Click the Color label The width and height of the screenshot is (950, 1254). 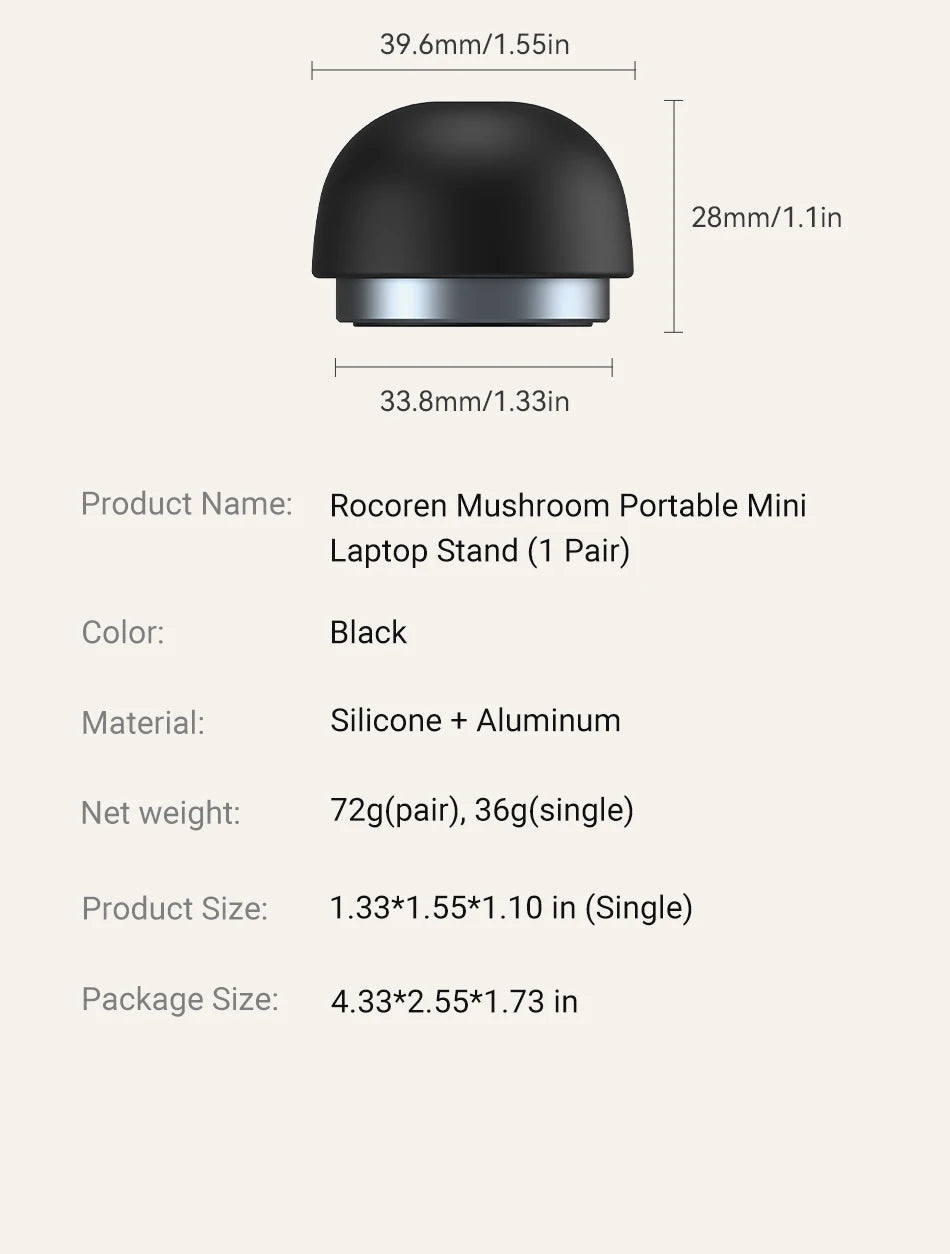[x=123, y=632]
